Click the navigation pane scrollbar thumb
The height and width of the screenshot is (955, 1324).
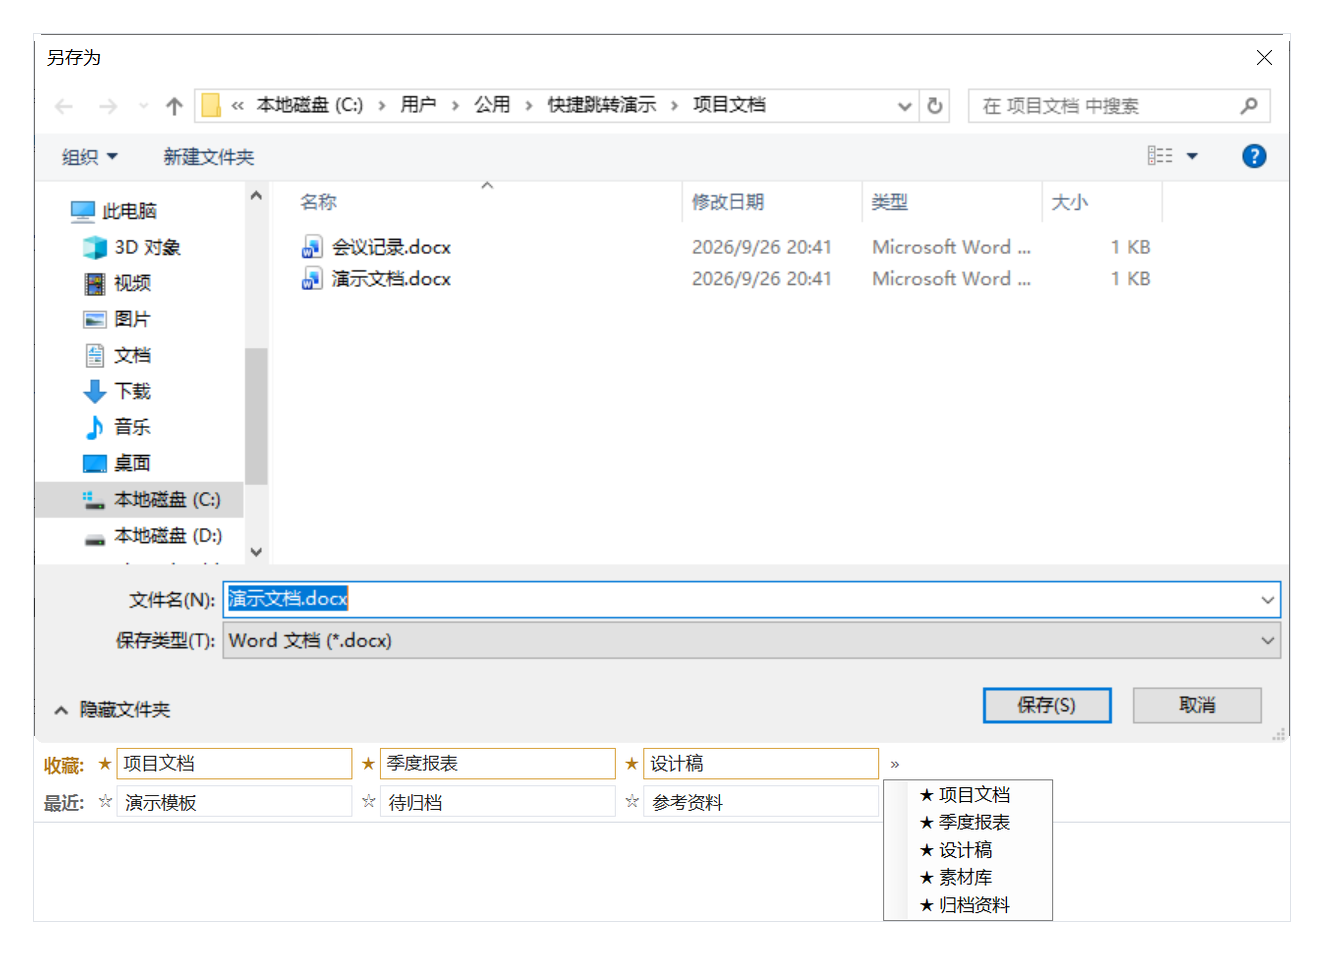click(256, 416)
